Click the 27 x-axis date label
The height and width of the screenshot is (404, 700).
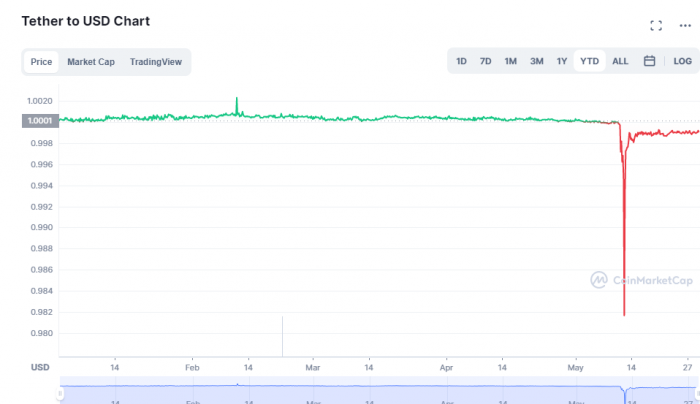[x=688, y=367]
